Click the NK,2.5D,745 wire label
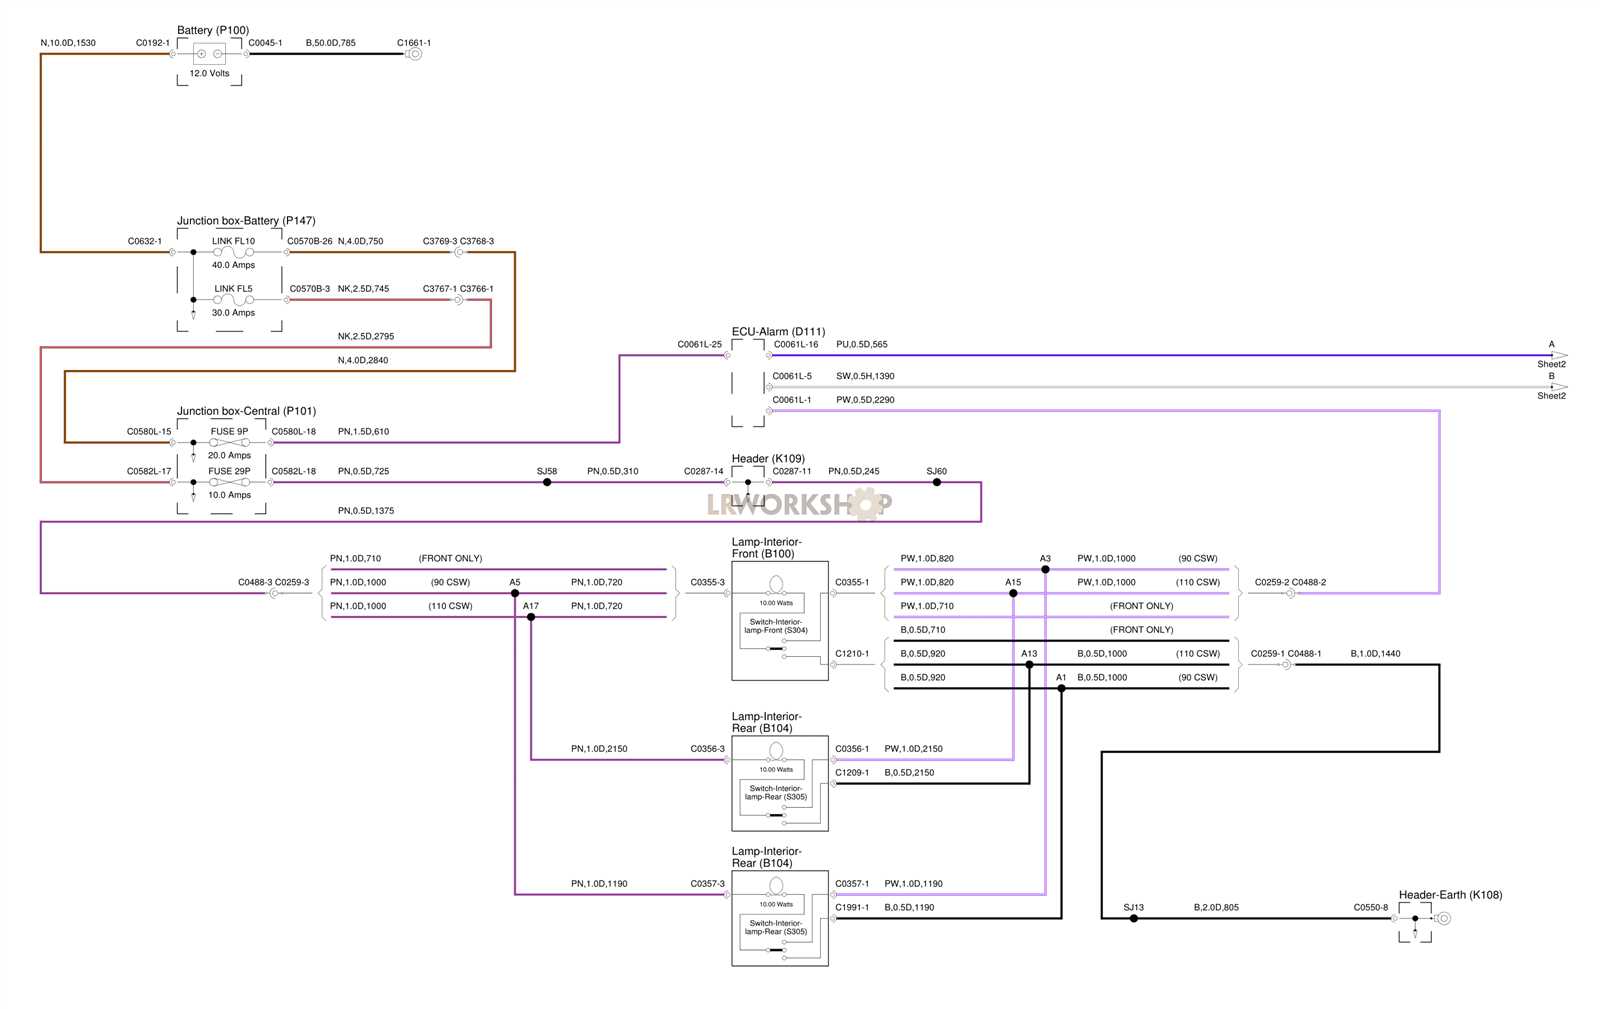The height and width of the screenshot is (1009, 1600). click(x=364, y=289)
